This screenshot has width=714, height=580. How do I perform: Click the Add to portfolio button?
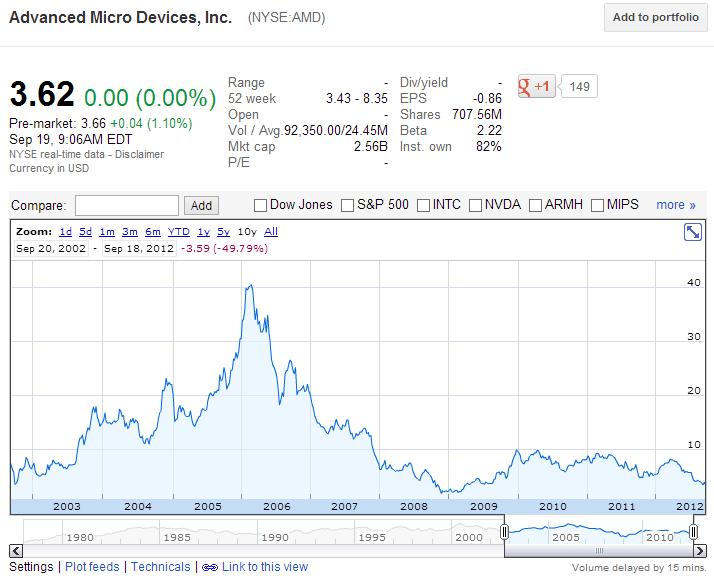(655, 17)
